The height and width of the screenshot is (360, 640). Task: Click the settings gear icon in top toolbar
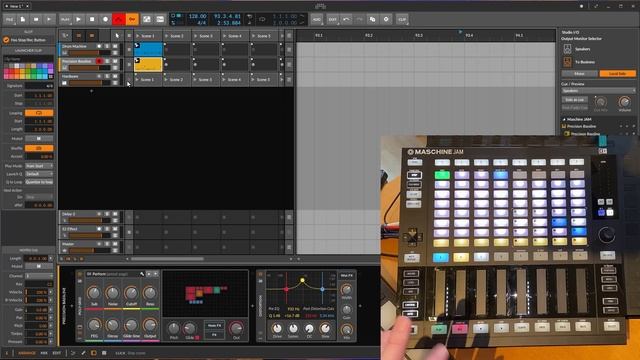click(386, 19)
